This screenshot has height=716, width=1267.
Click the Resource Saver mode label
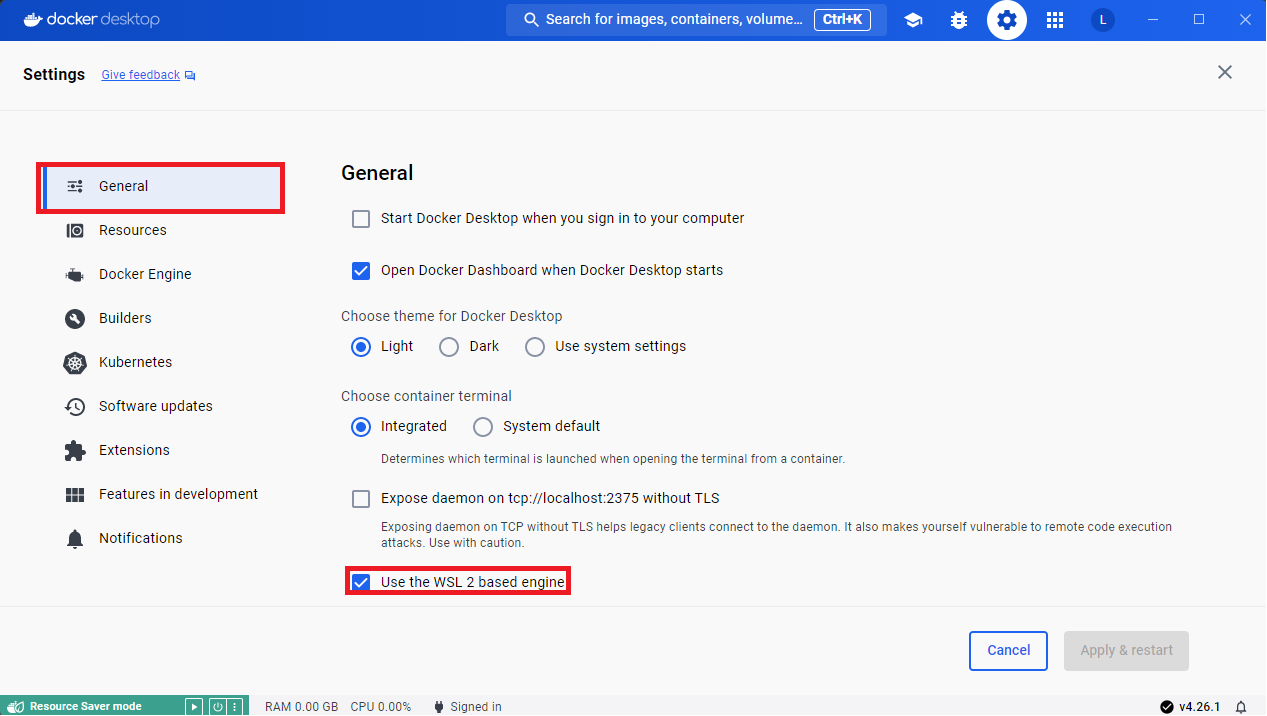(x=86, y=706)
